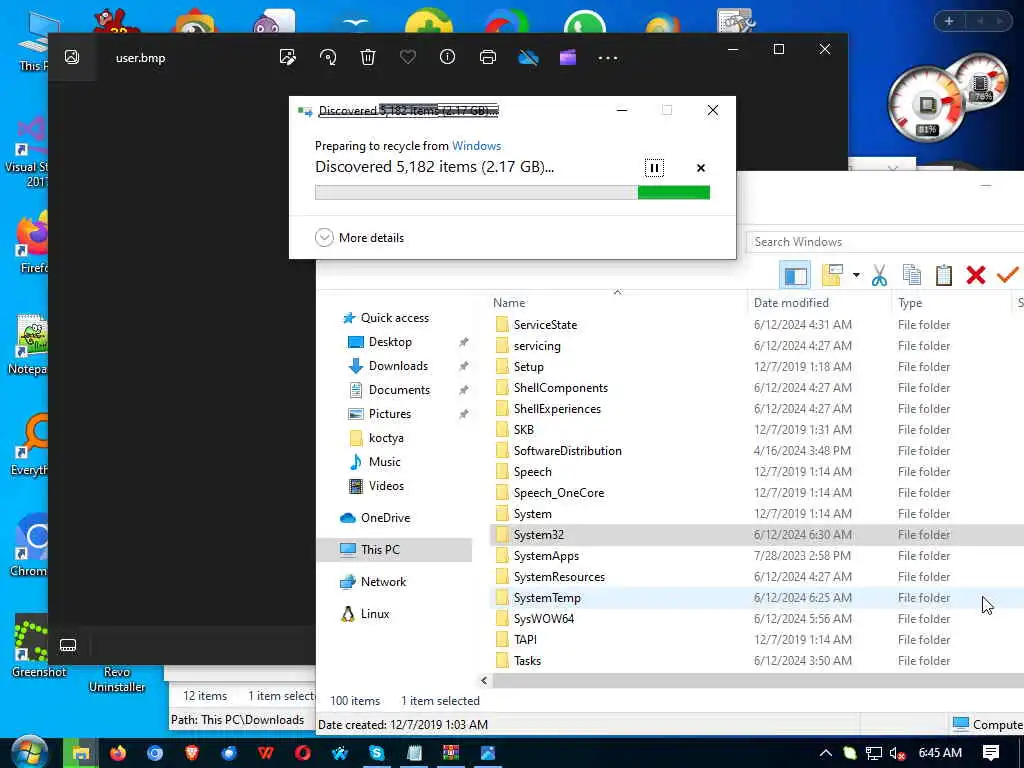This screenshot has height=768, width=1024.
Task: Toggle the preview pane button in Explorer
Action: tap(795, 276)
